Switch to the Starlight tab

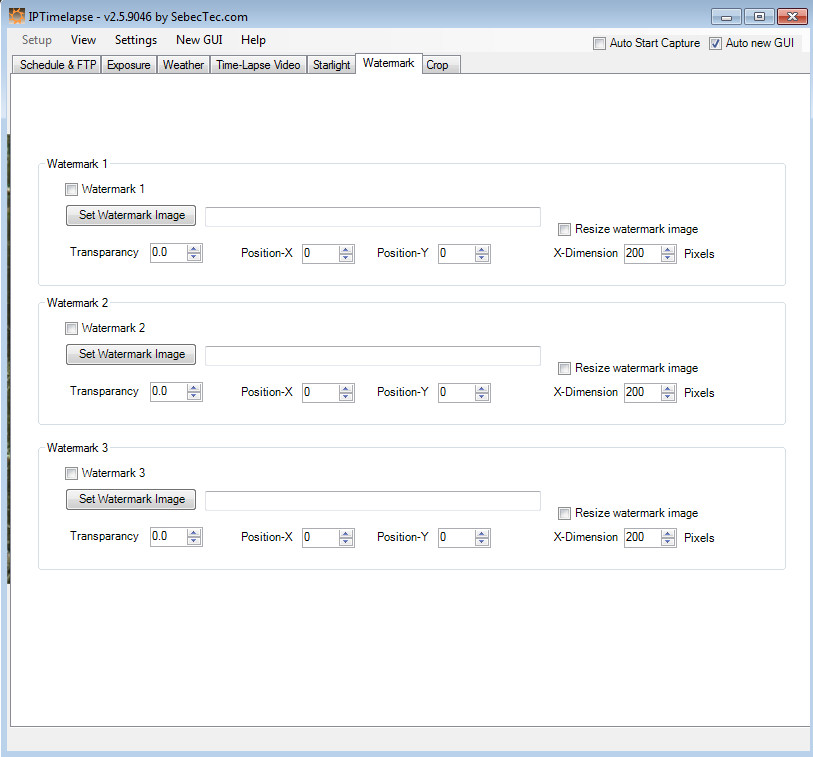[x=331, y=65]
